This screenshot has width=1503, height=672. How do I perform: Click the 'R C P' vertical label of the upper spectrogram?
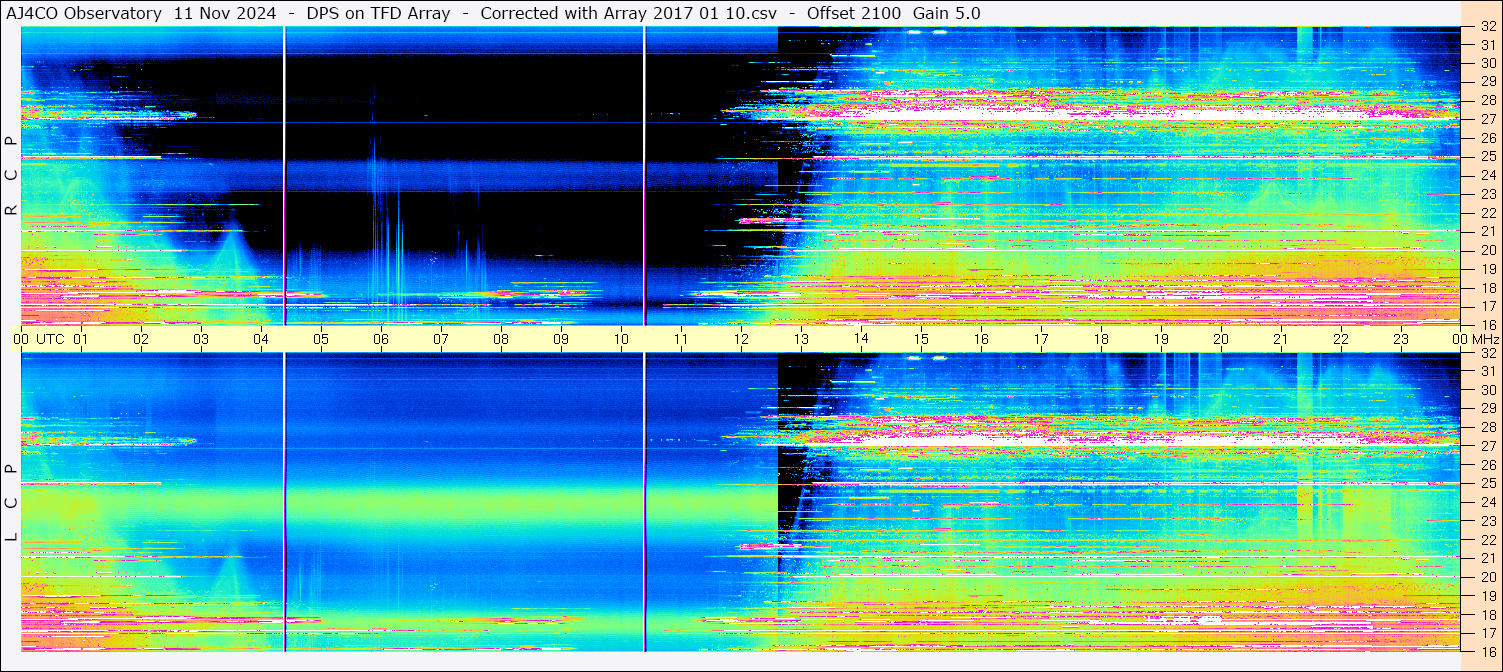click(x=11, y=176)
